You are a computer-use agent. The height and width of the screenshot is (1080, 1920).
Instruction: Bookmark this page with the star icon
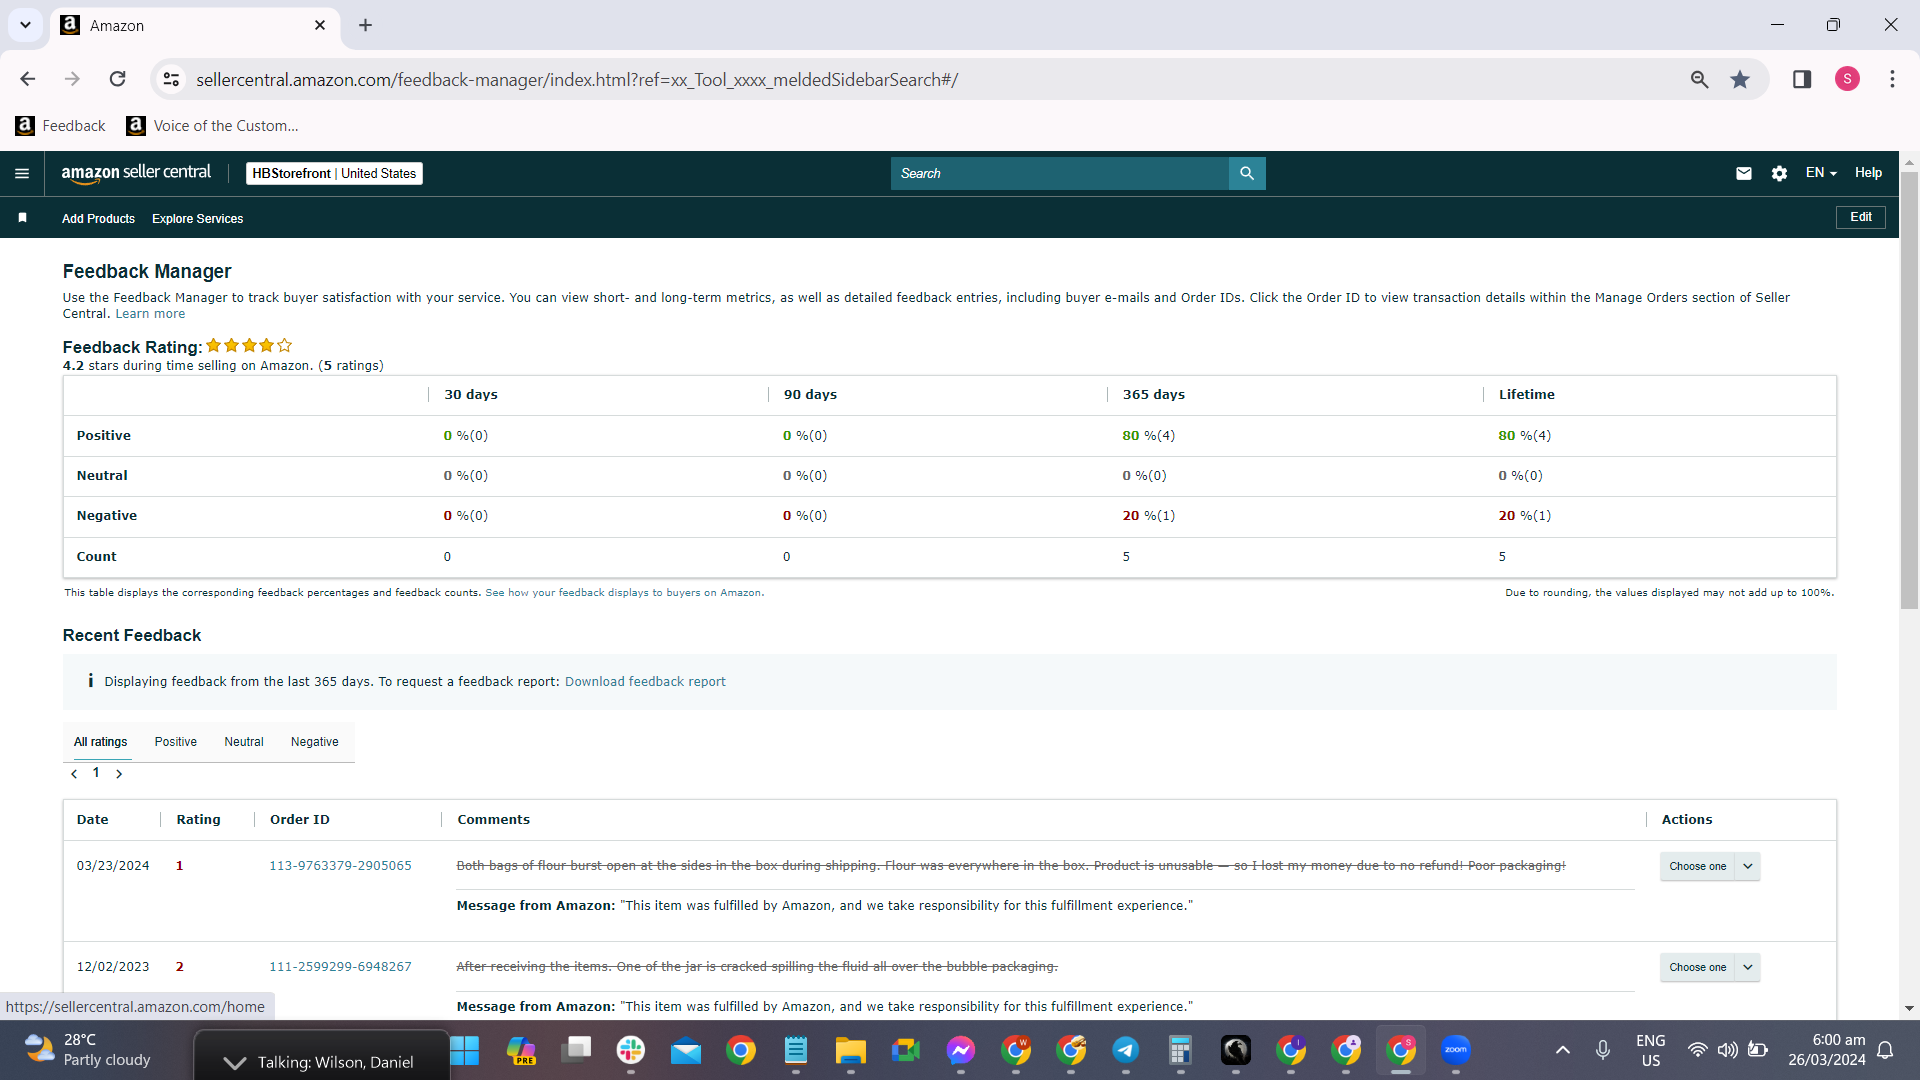coord(1740,79)
